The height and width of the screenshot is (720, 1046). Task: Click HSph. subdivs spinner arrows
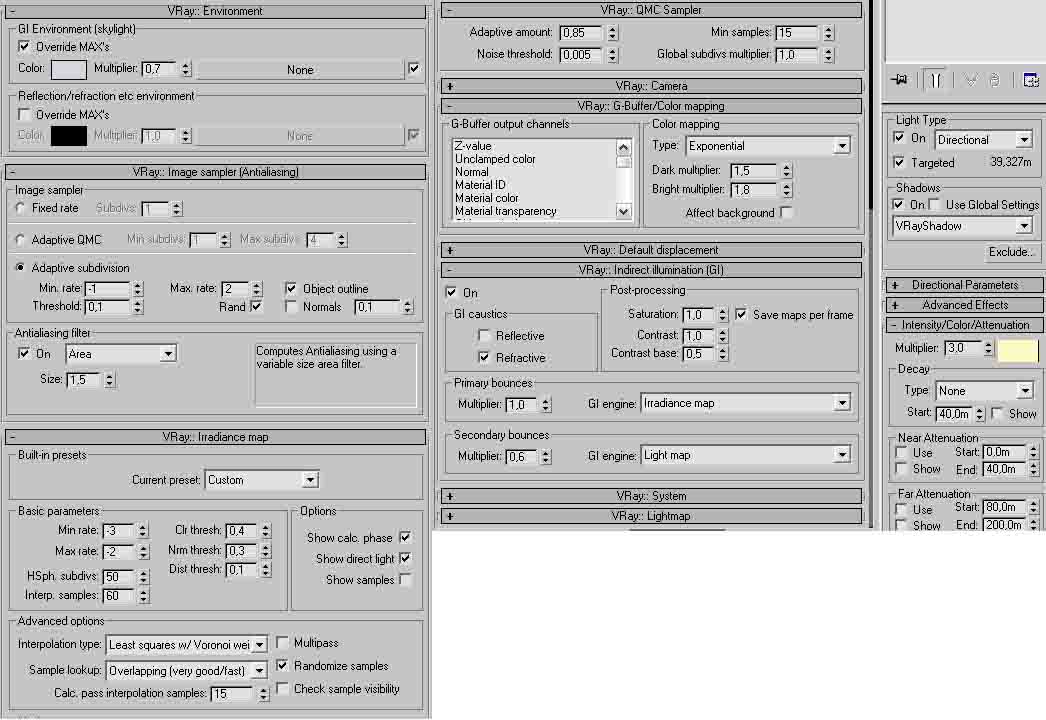pyautogui.click(x=143, y=577)
